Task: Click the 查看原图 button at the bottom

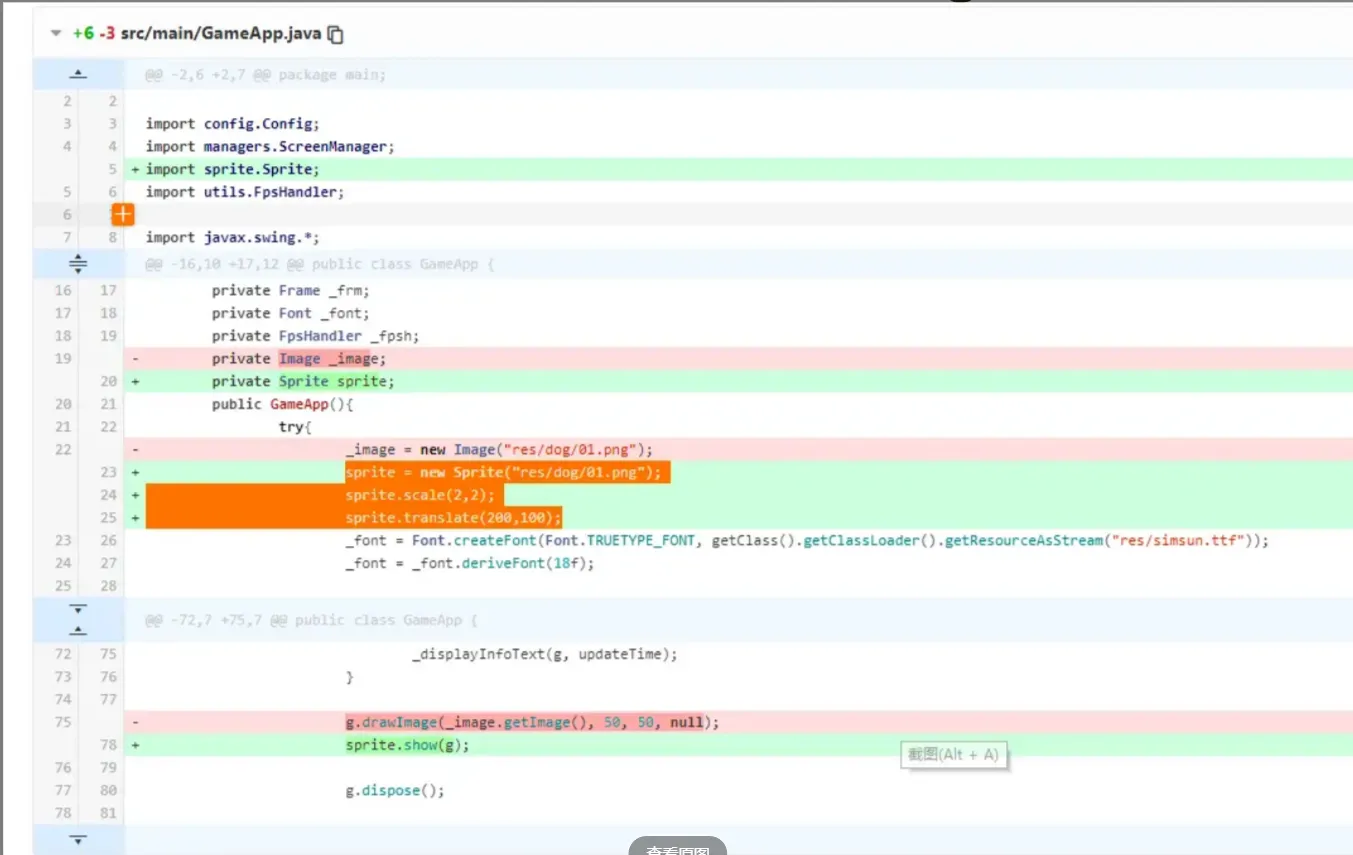Action: coord(678,848)
